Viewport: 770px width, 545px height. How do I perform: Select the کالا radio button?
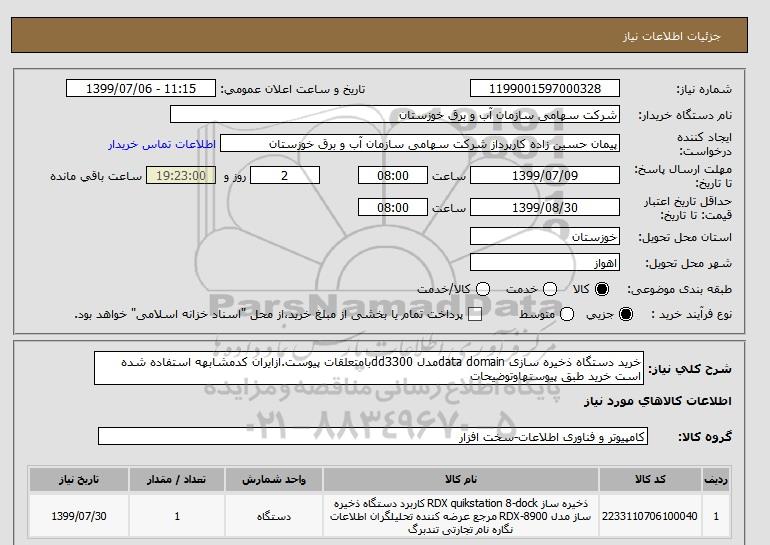coord(602,289)
